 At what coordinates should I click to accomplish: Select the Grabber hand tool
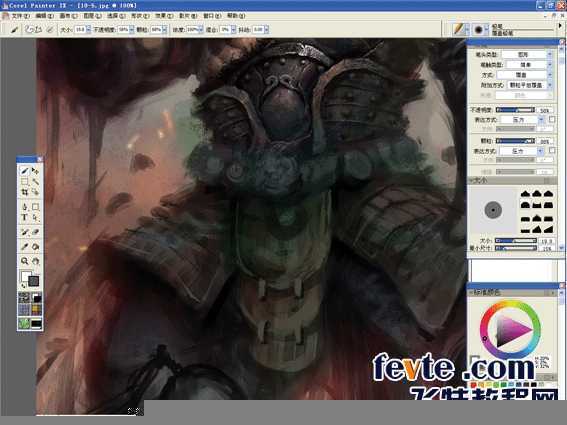pos(35,261)
